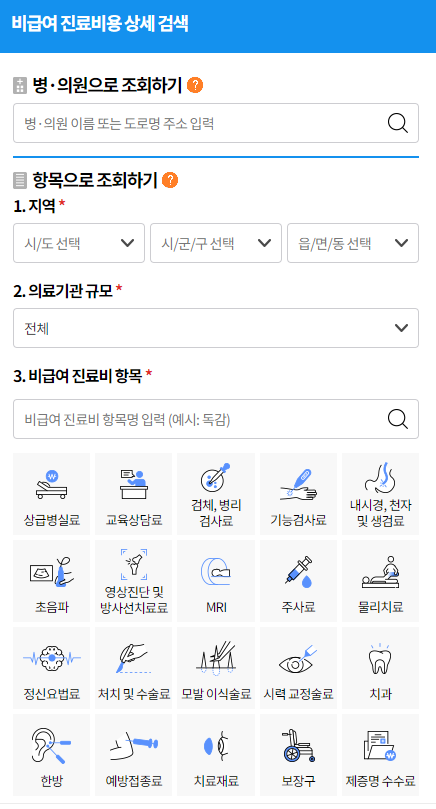Show help for 병·의원으로 조회하기

point(195,85)
